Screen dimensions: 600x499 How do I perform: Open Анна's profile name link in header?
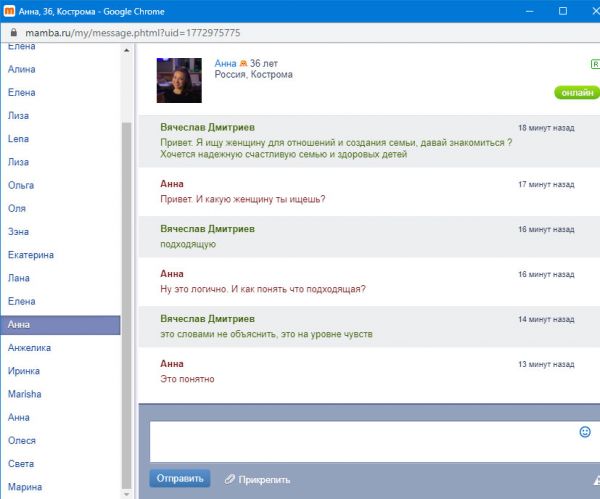click(225, 63)
